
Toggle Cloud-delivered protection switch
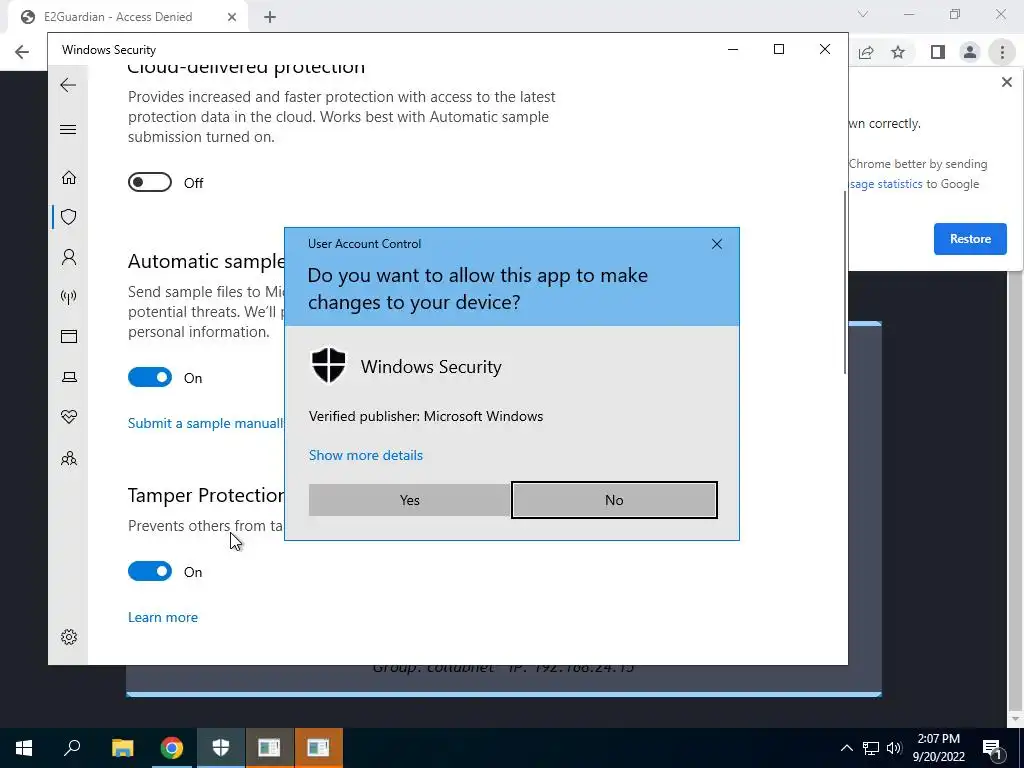[150, 182]
